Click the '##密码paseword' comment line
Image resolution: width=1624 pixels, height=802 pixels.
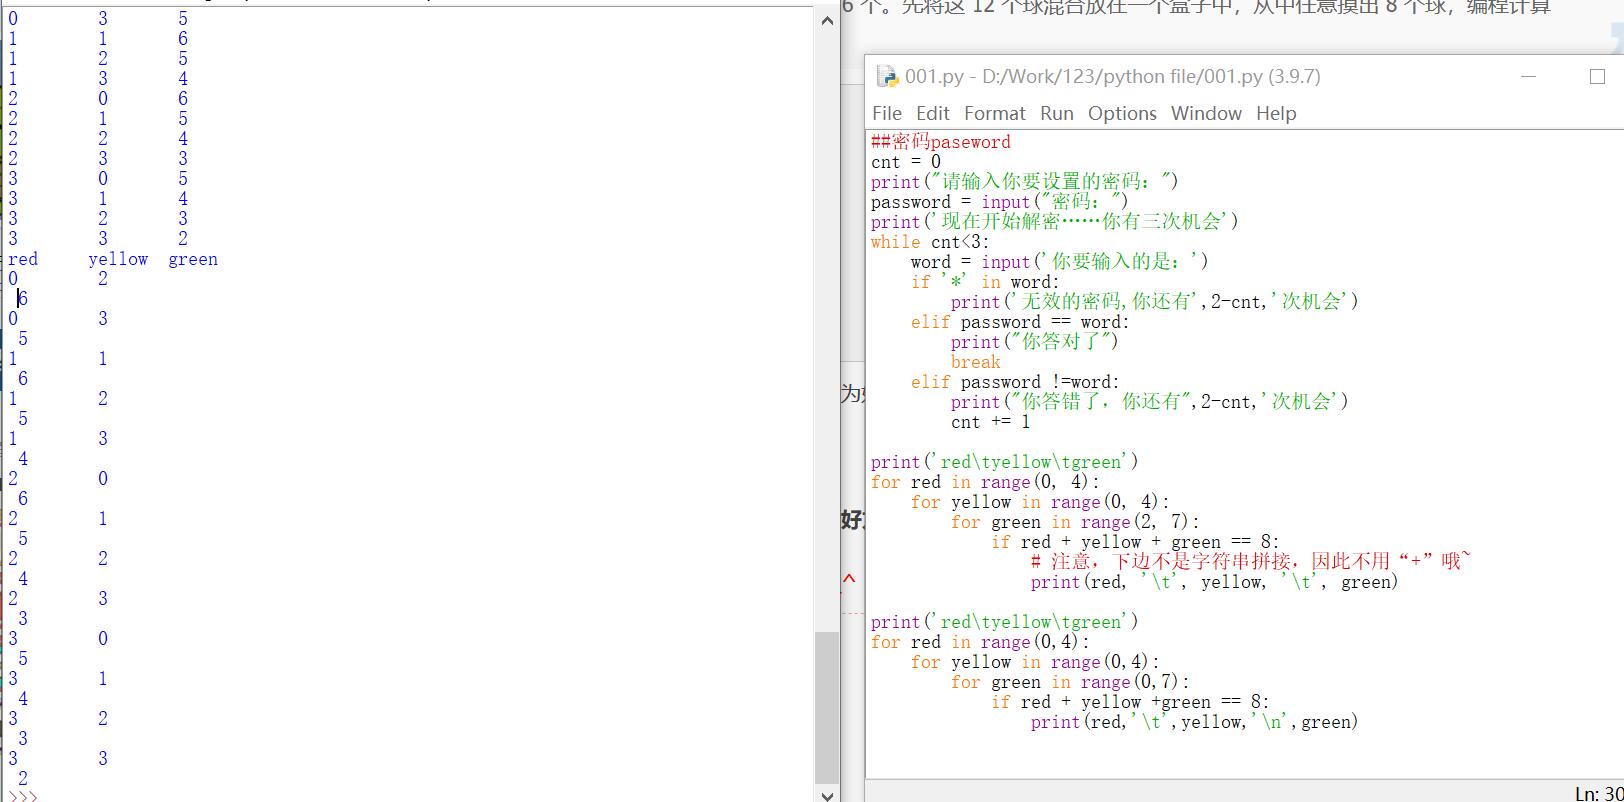tap(941, 142)
